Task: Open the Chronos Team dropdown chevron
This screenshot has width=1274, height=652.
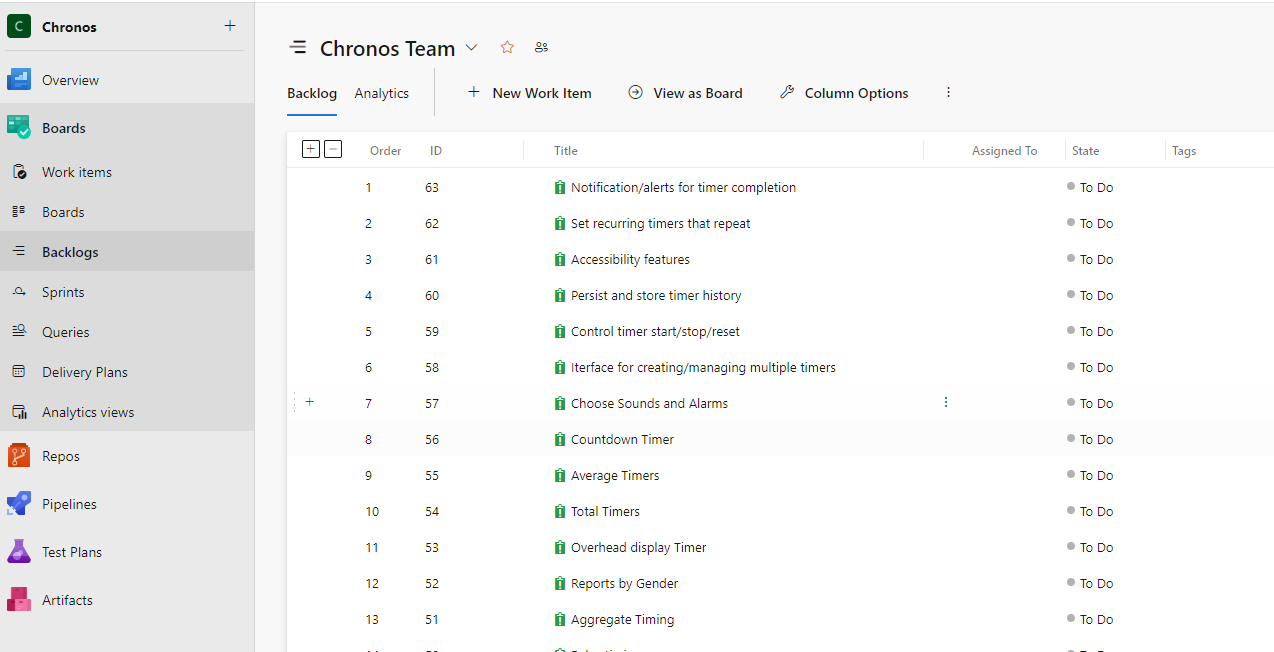Action: [x=472, y=48]
